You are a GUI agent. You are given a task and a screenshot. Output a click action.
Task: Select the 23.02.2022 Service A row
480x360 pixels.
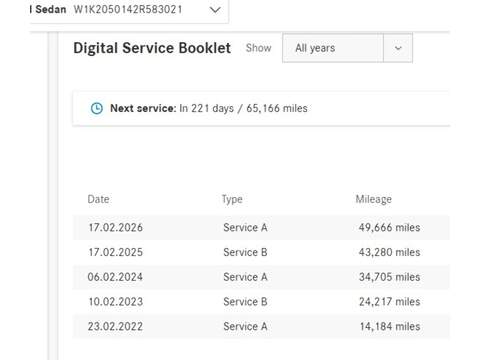261,326
